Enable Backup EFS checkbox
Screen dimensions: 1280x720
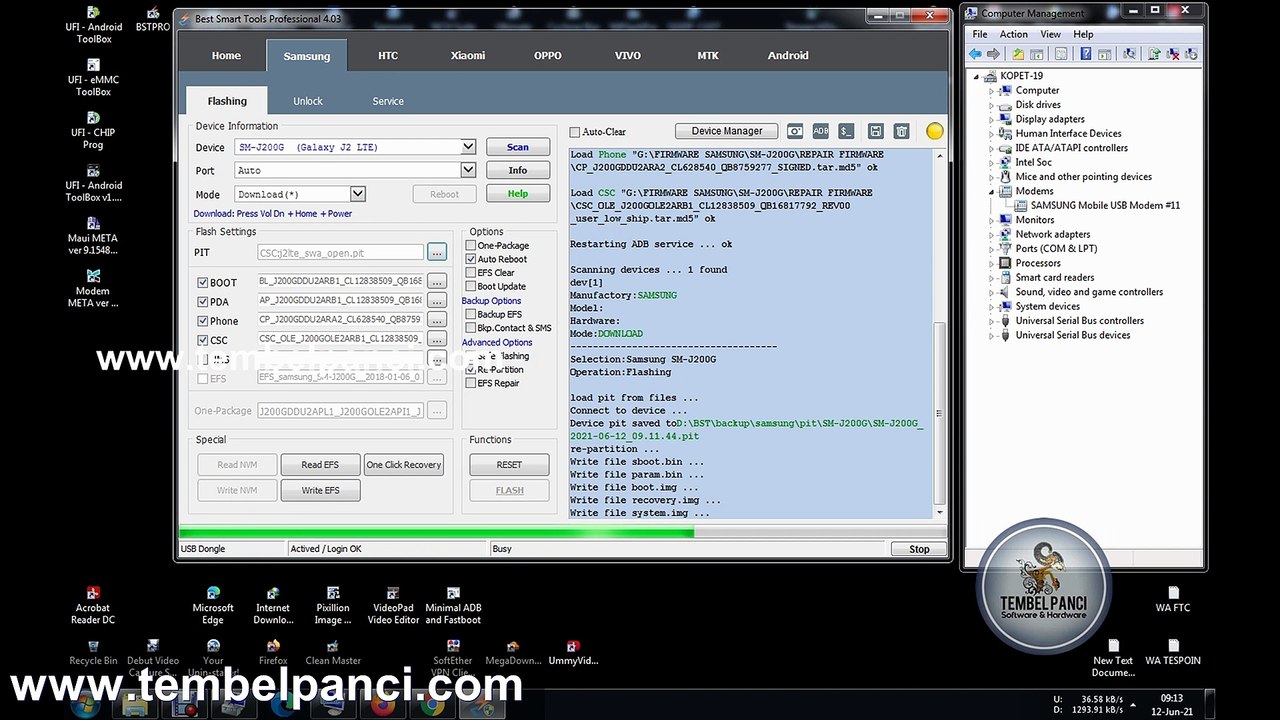471,315
